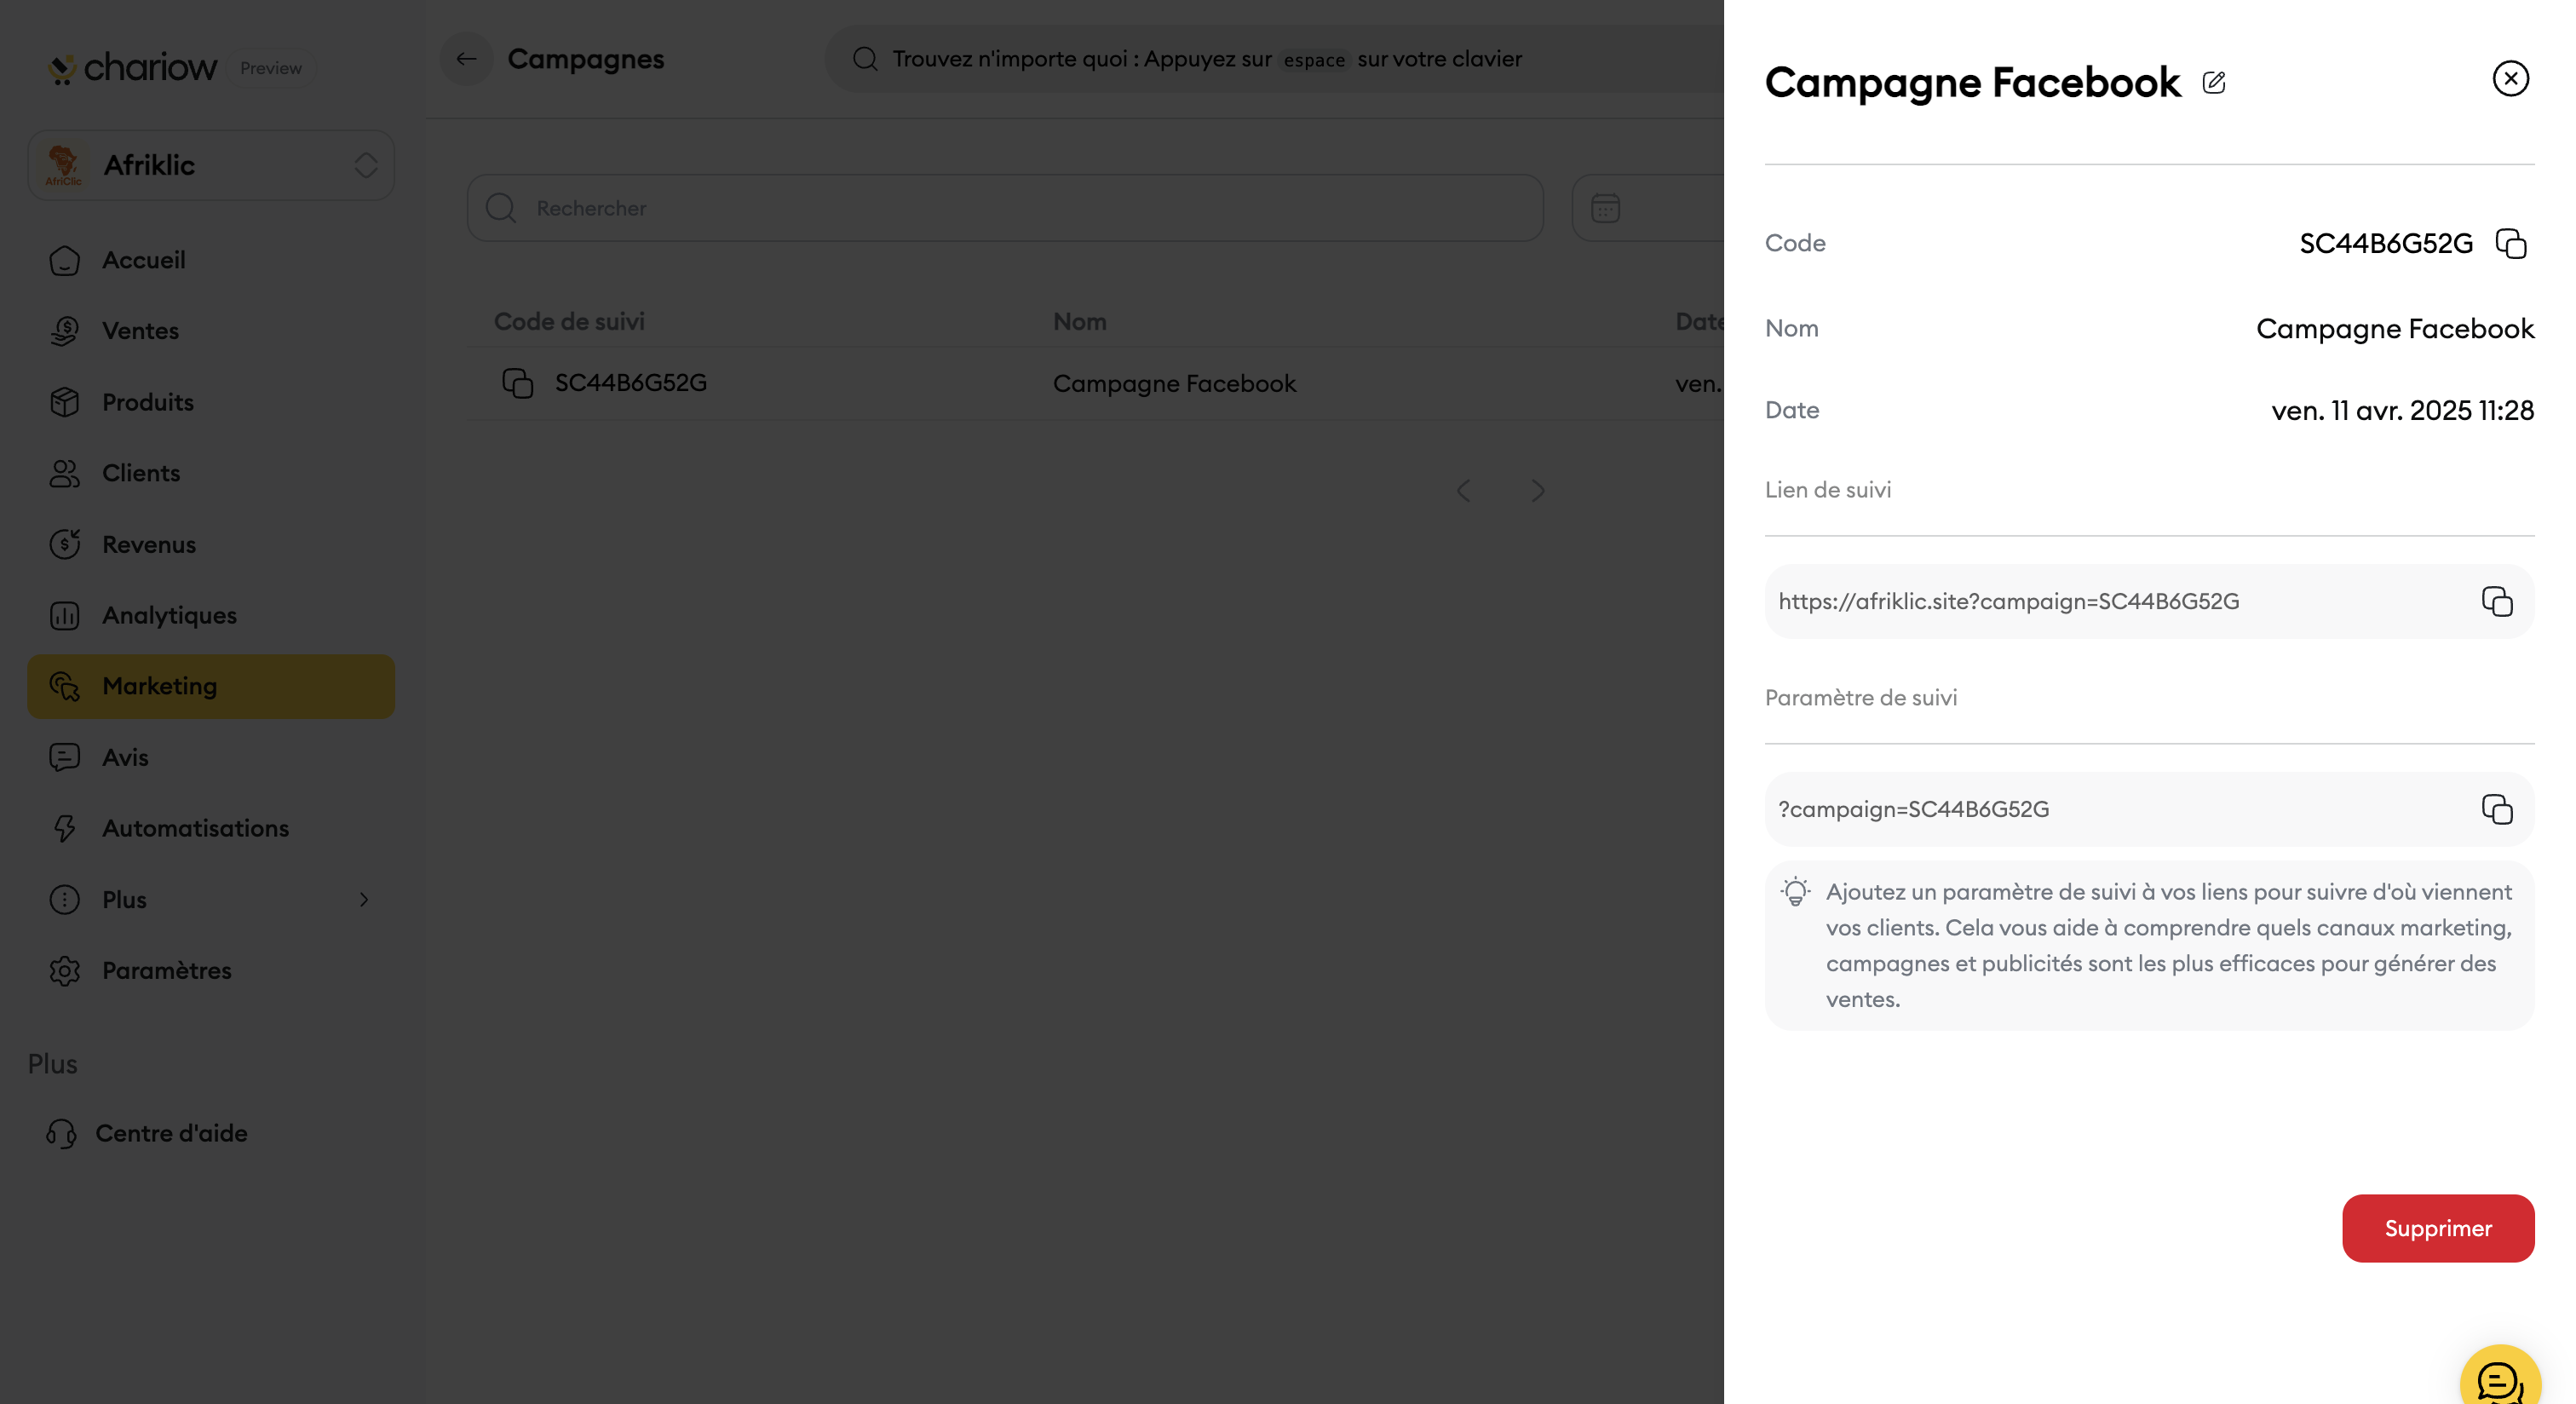Click the Avis speech bubble icon
Screen dimensions: 2576x1404
65,757
